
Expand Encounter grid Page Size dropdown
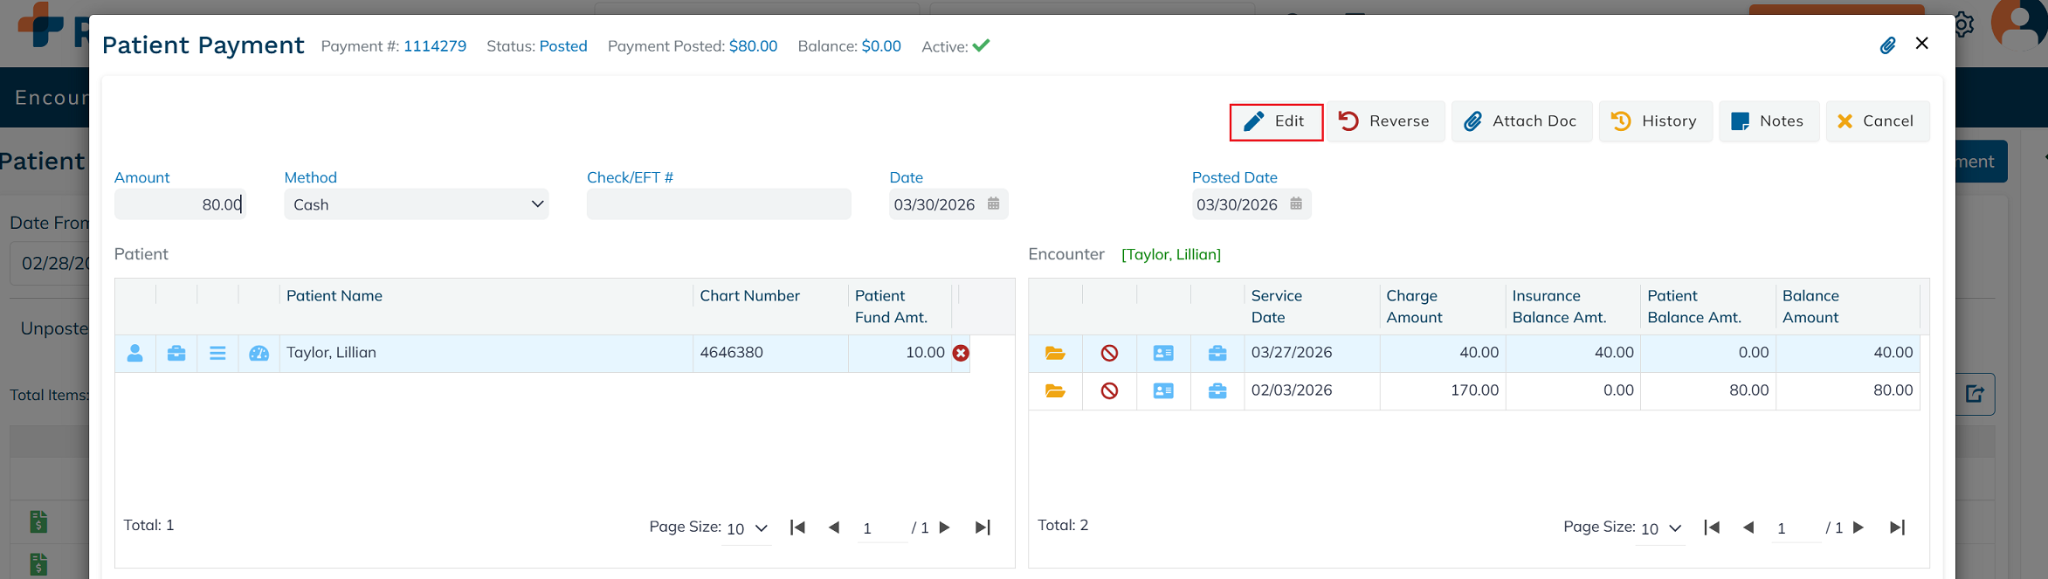tap(1661, 528)
